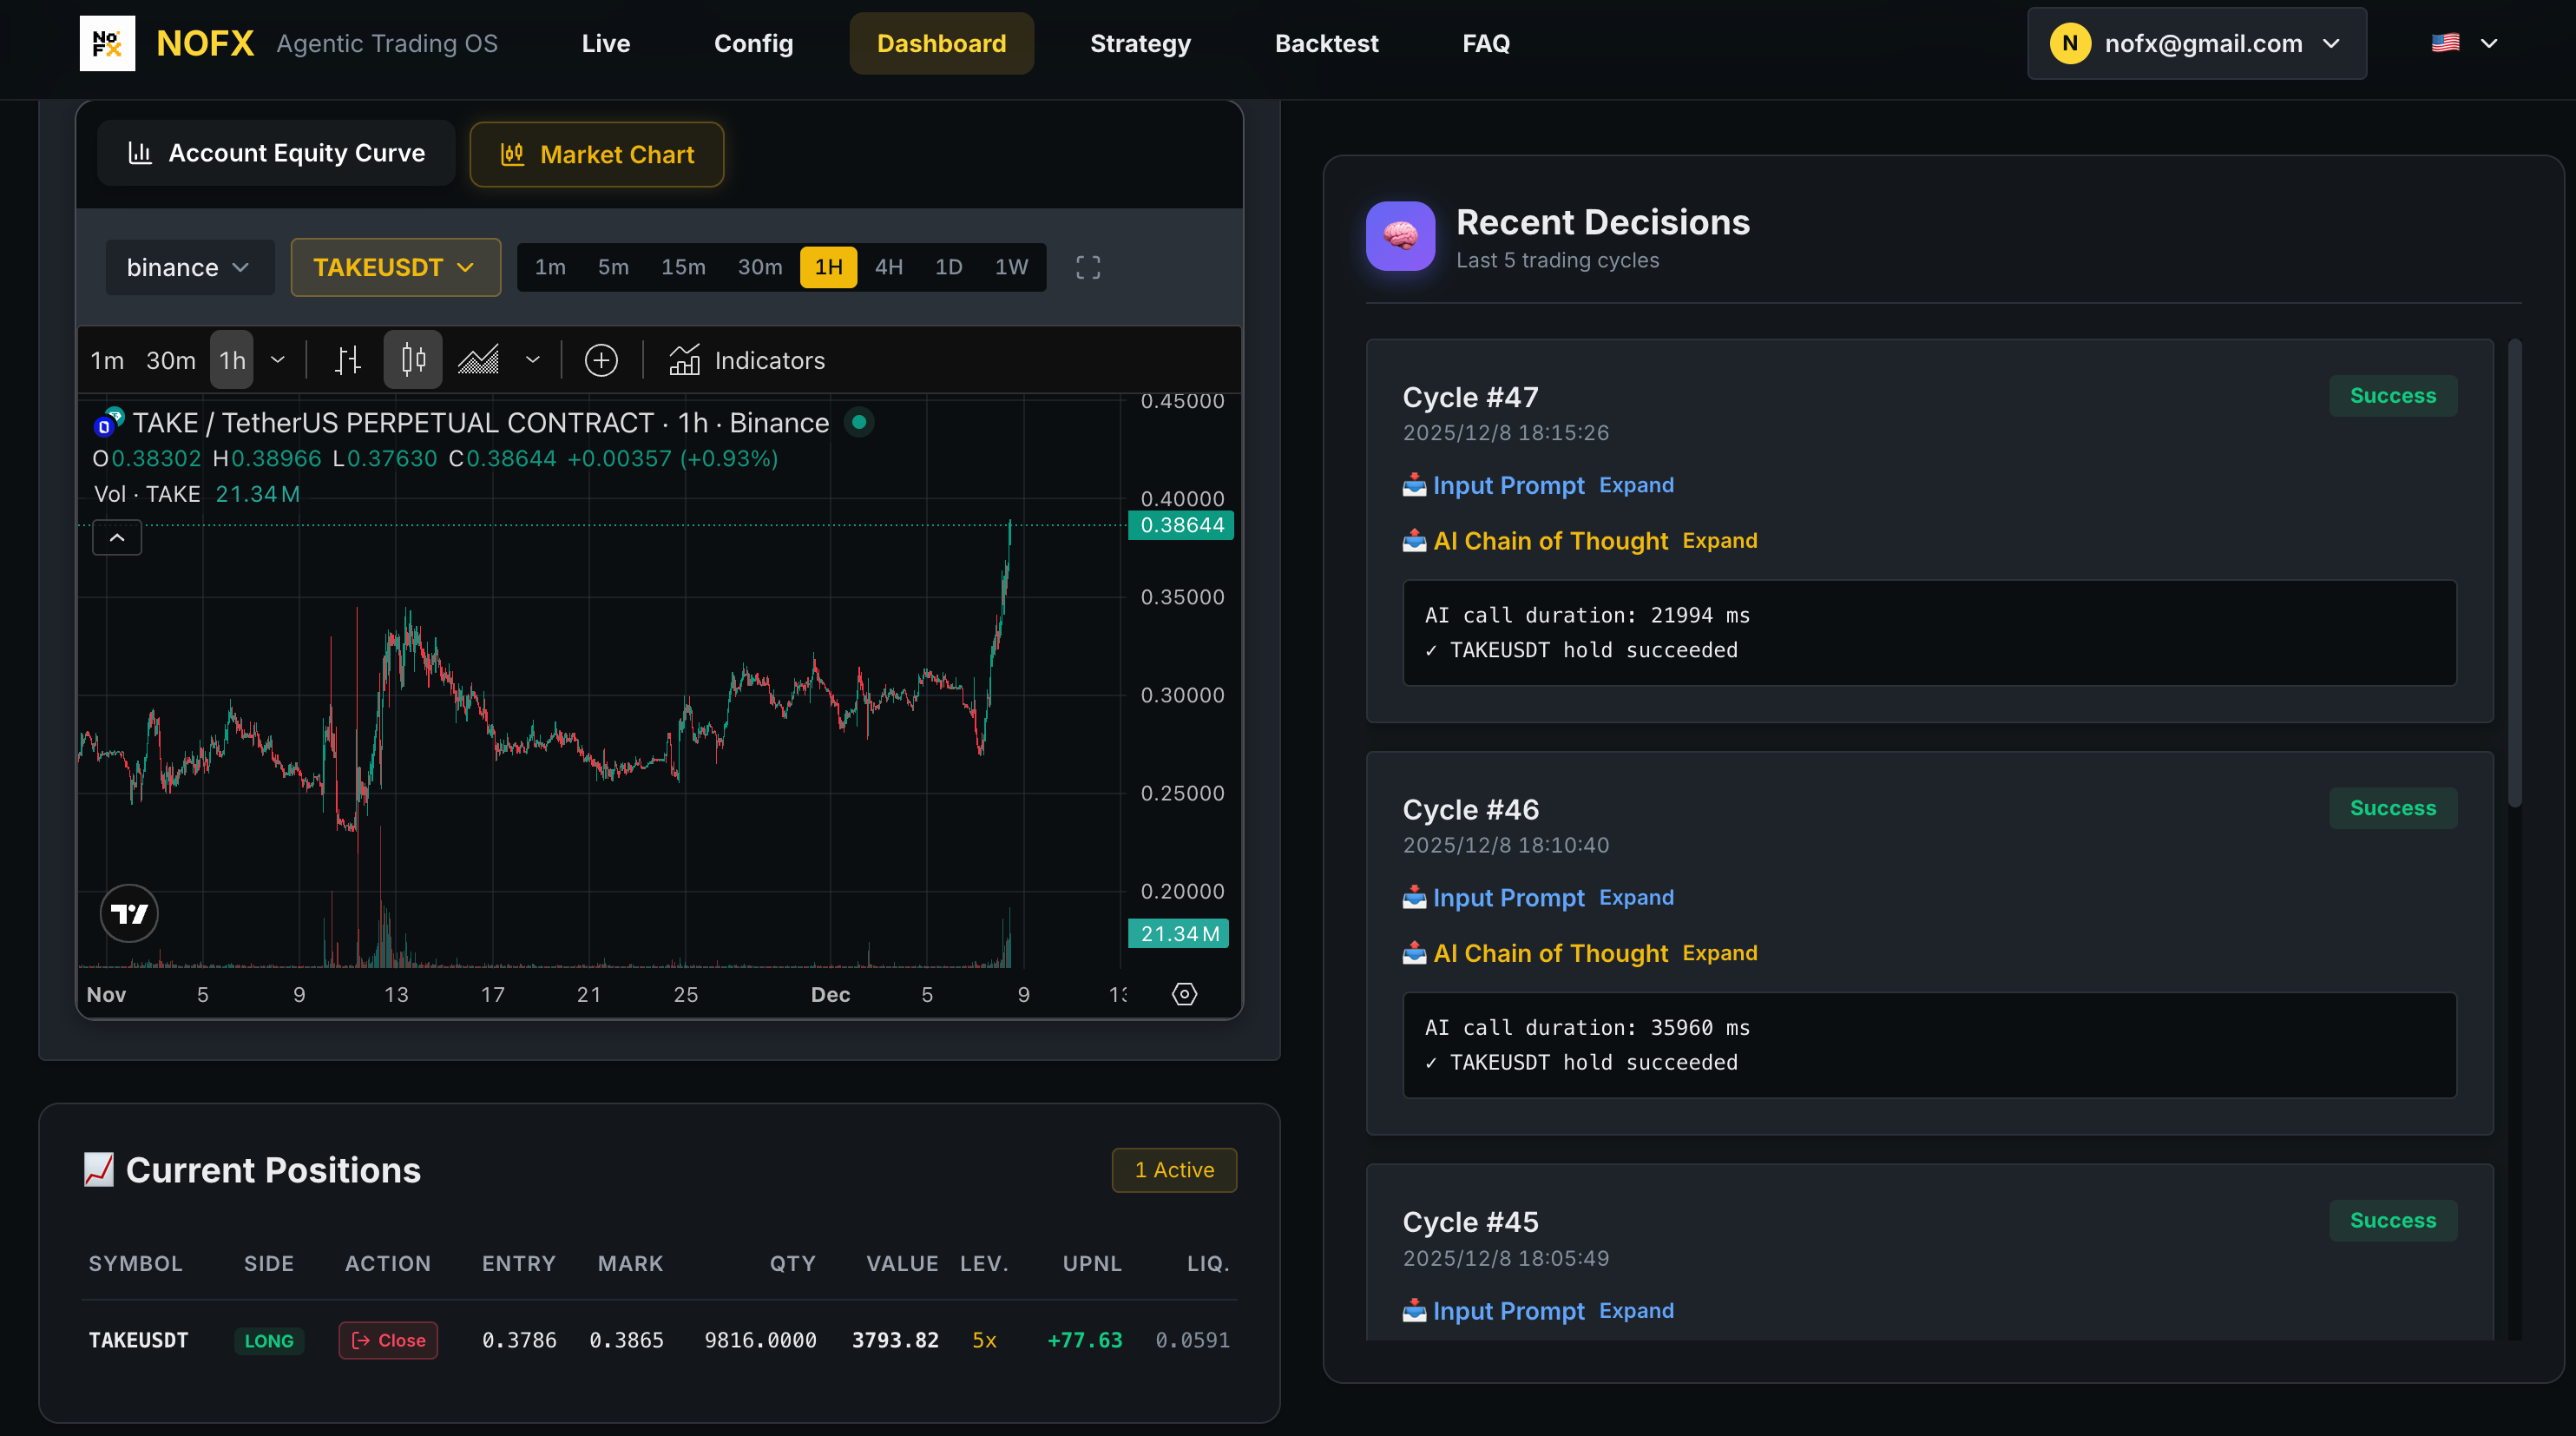Open the Indicators menu
Image resolution: width=2576 pixels, height=1436 pixels.
tap(746, 360)
